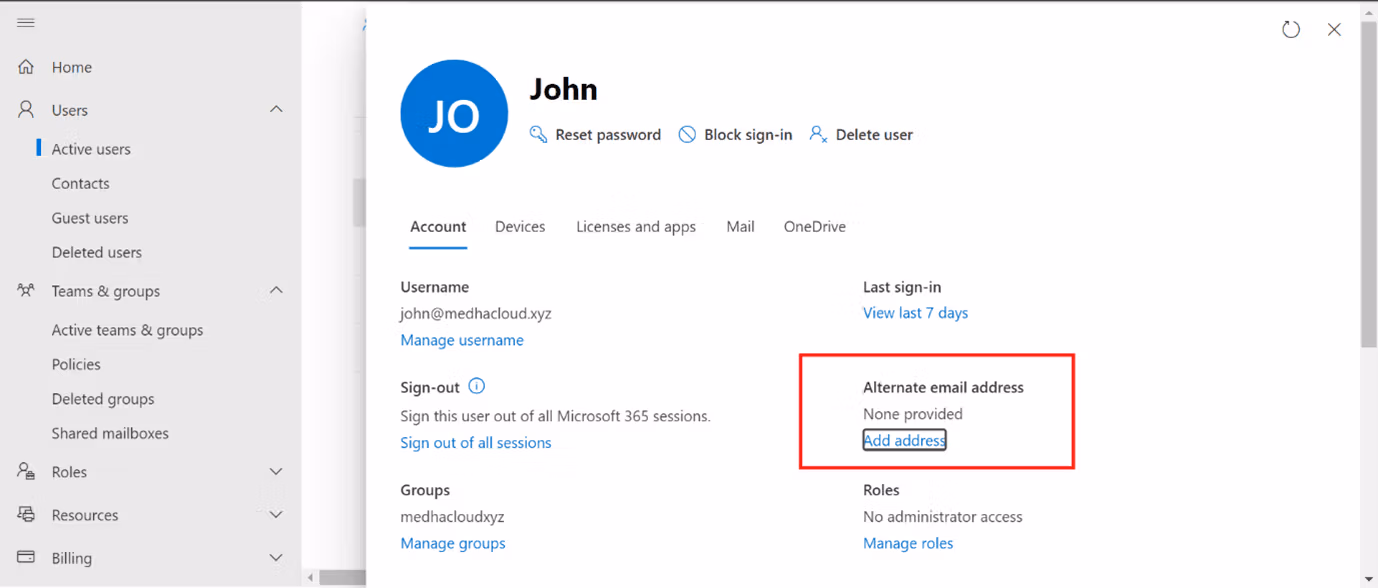Image resolution: width=1378 pixels, height=588 pixels.
Task: Click the Reset password key icon
Action: pyautogui.click(x=538, y=134)
